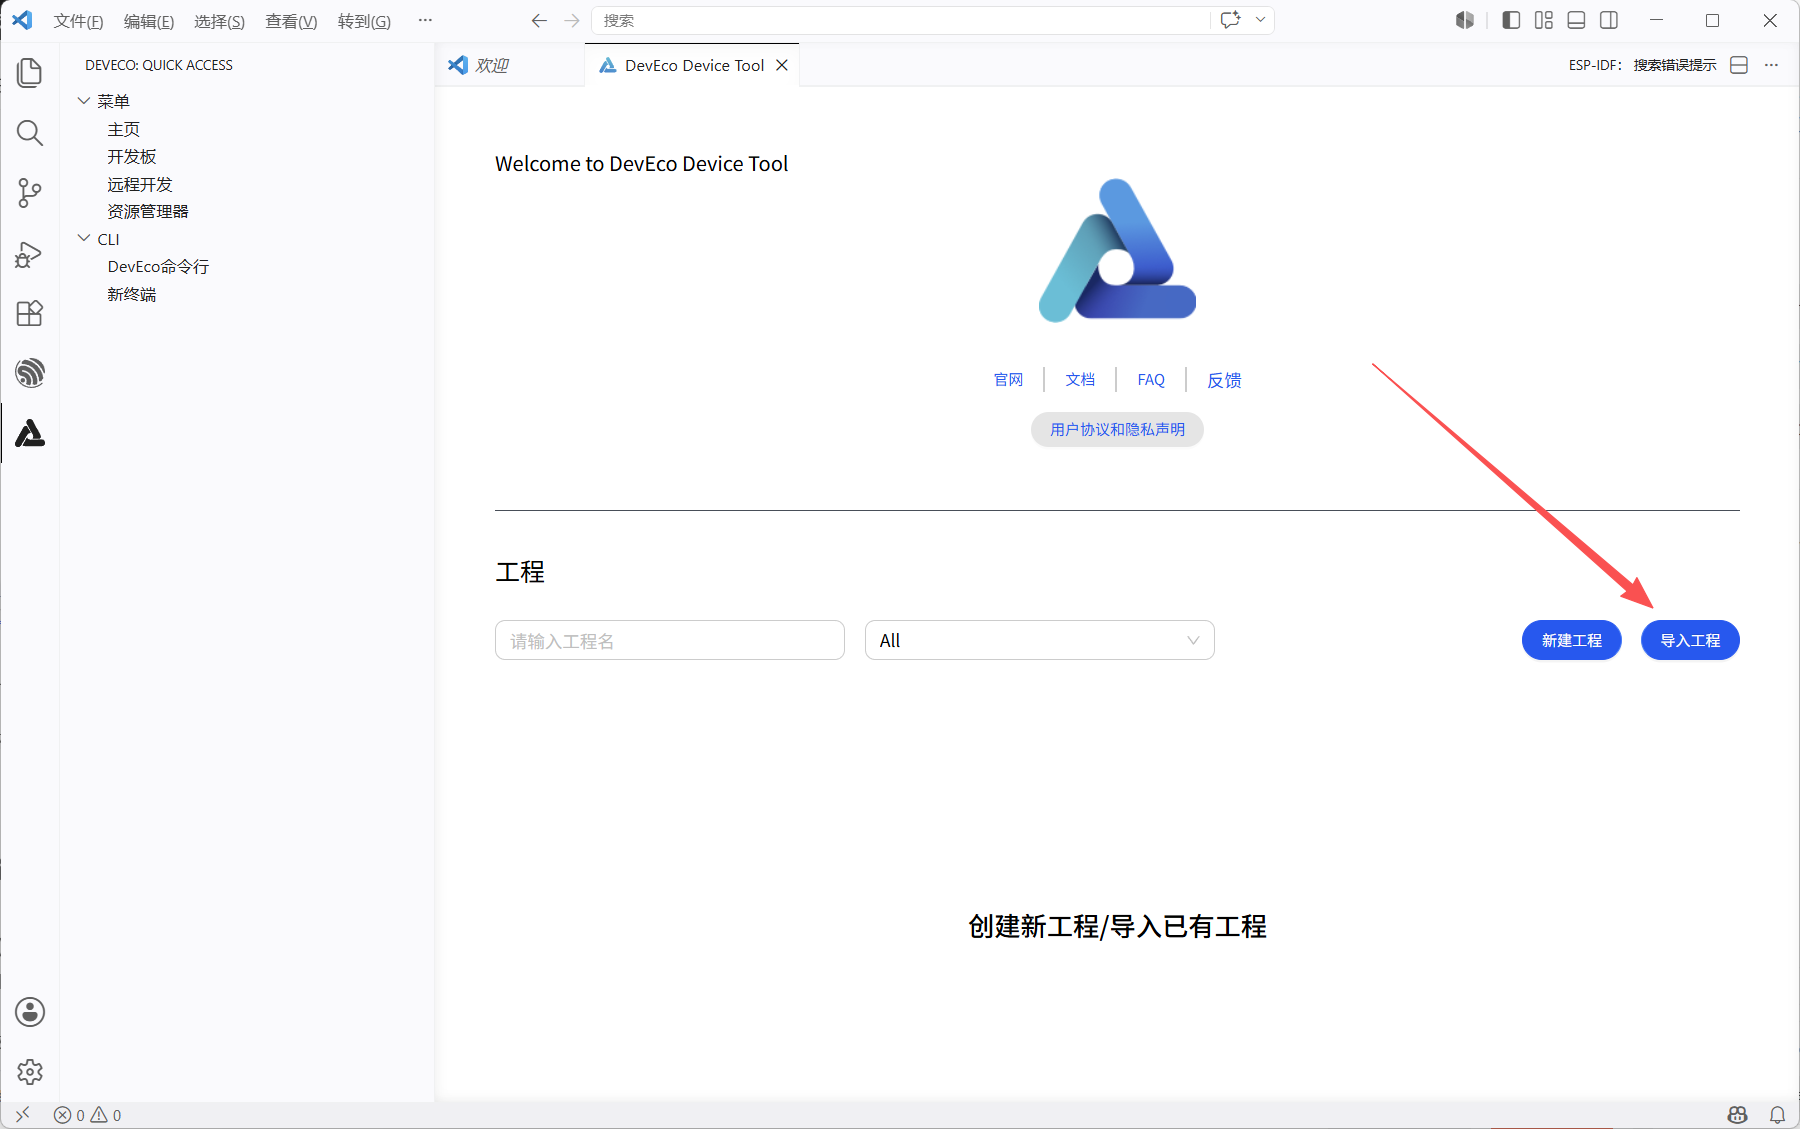Open the All project filter dropdown
Viewport: 1800px width, 1129px height.
pos(1040,641)
